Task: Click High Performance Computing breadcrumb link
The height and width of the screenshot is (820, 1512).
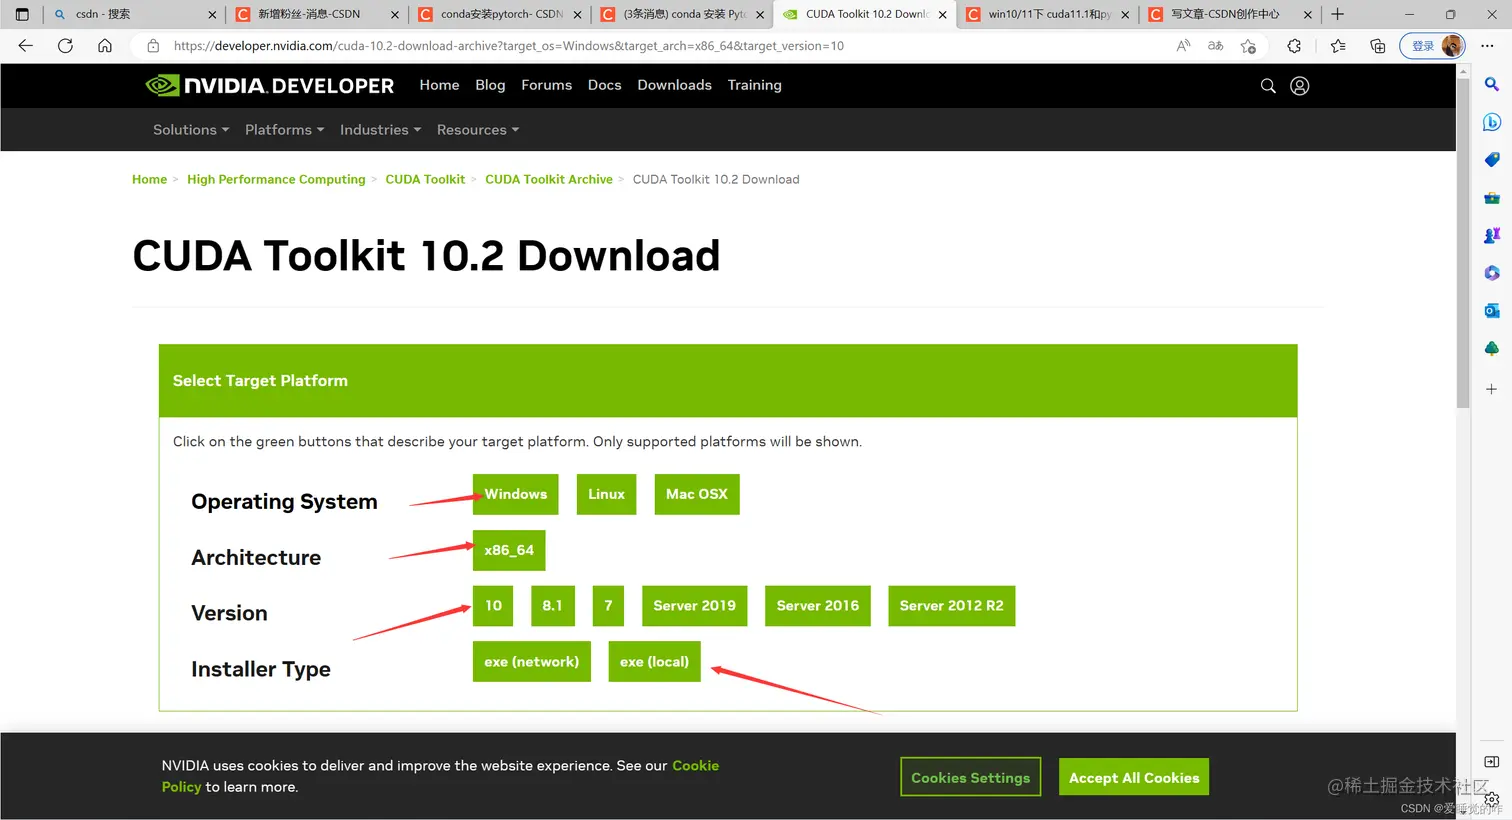Action: click(276, 180)
